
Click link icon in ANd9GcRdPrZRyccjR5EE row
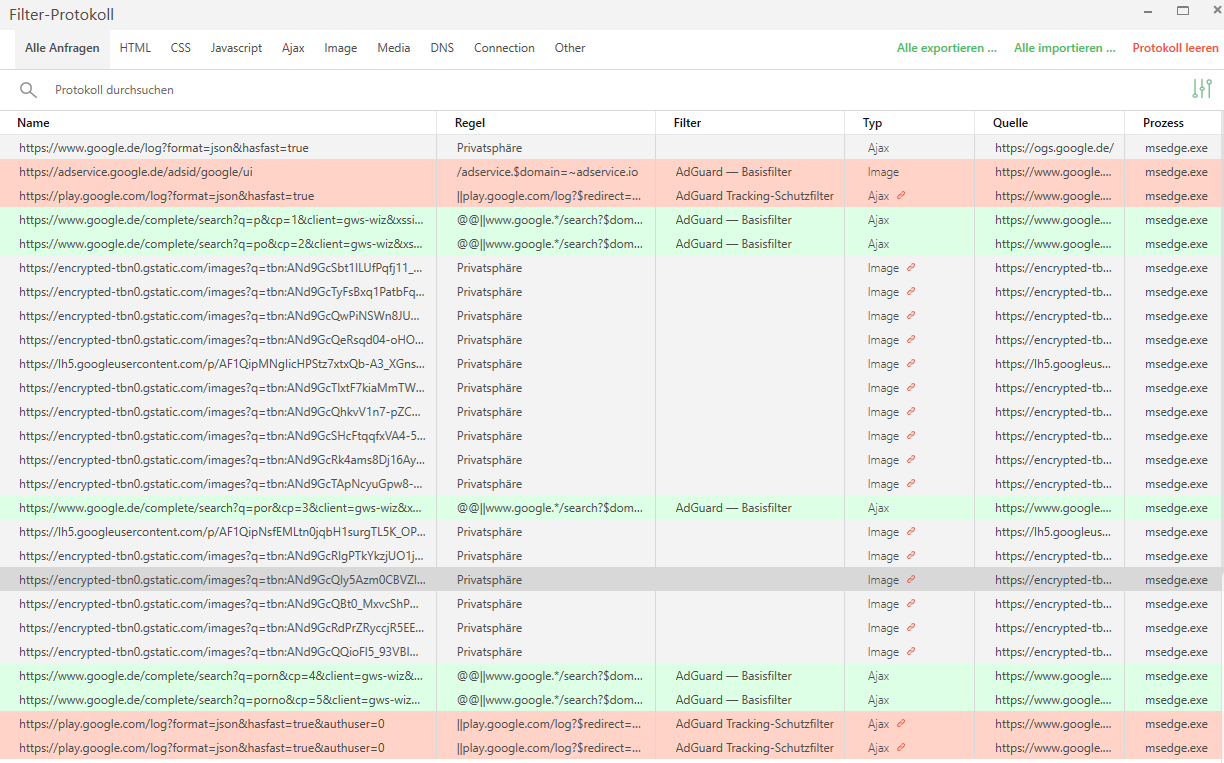point(911,628)
